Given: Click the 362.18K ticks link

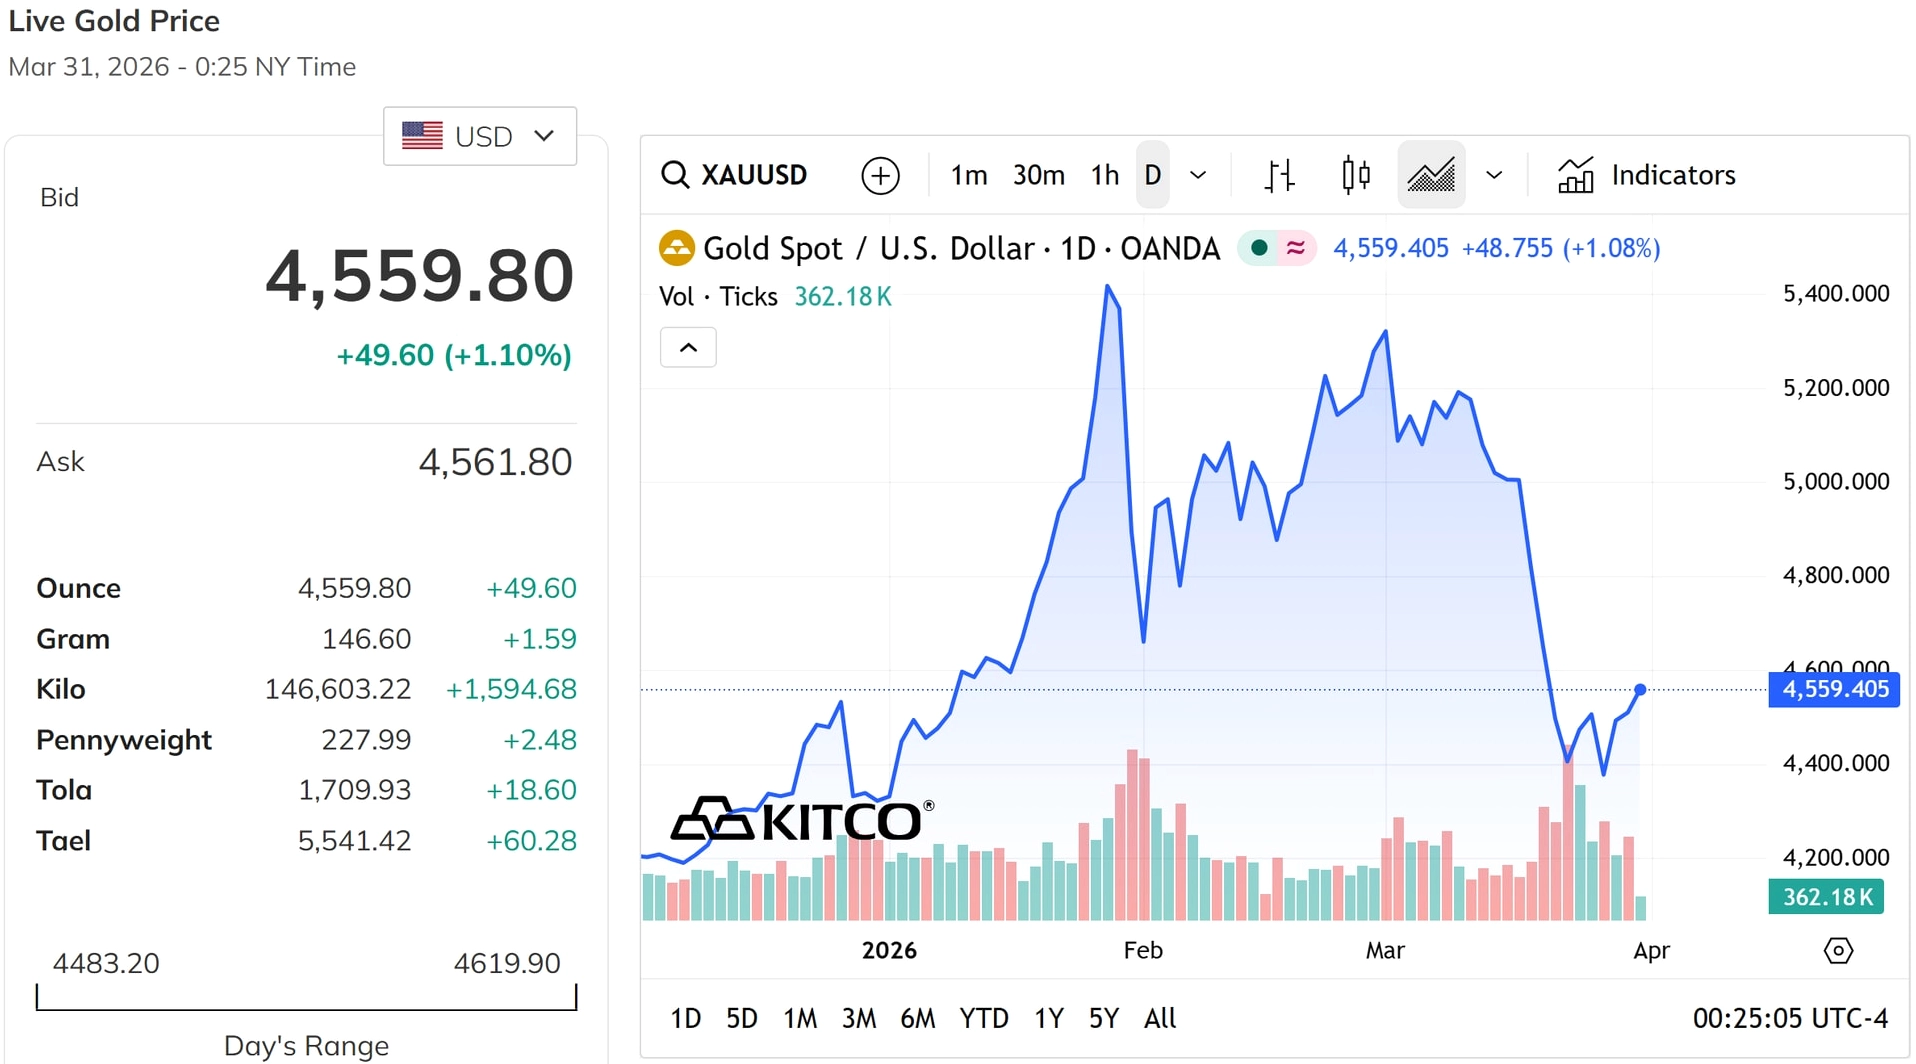Looking at the screenshot, I should pos(842,295).
